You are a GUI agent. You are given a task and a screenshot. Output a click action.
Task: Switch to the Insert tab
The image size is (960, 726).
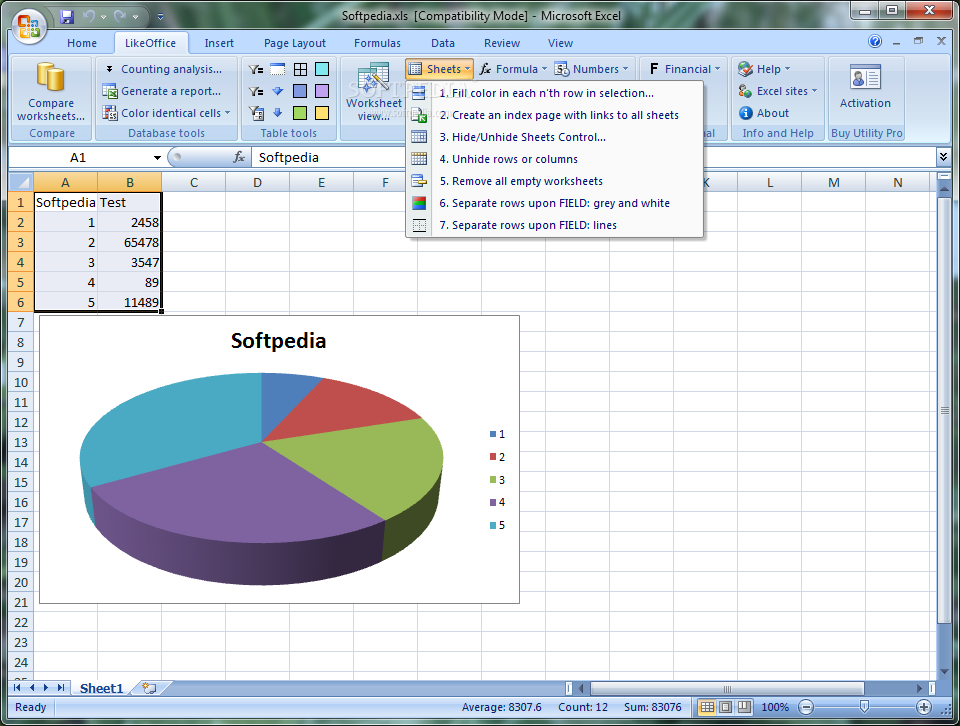click(x=219, y=43)
